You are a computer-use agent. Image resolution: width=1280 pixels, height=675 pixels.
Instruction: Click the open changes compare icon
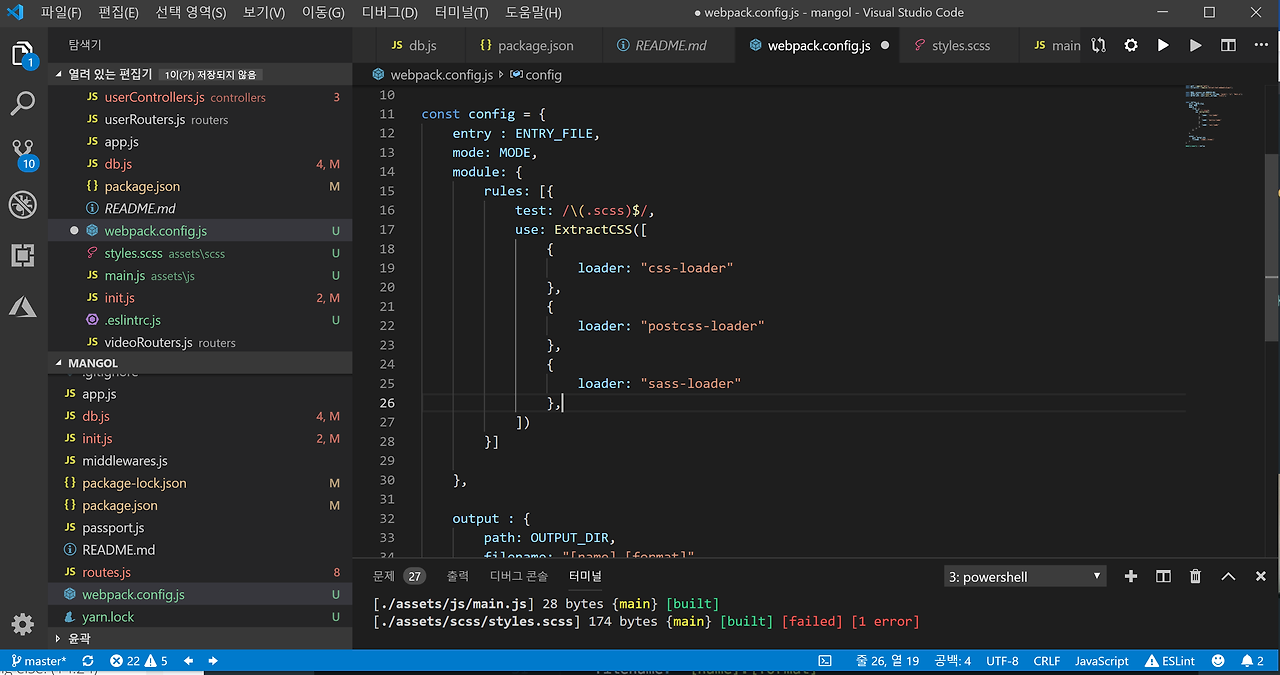point(1099,45)
